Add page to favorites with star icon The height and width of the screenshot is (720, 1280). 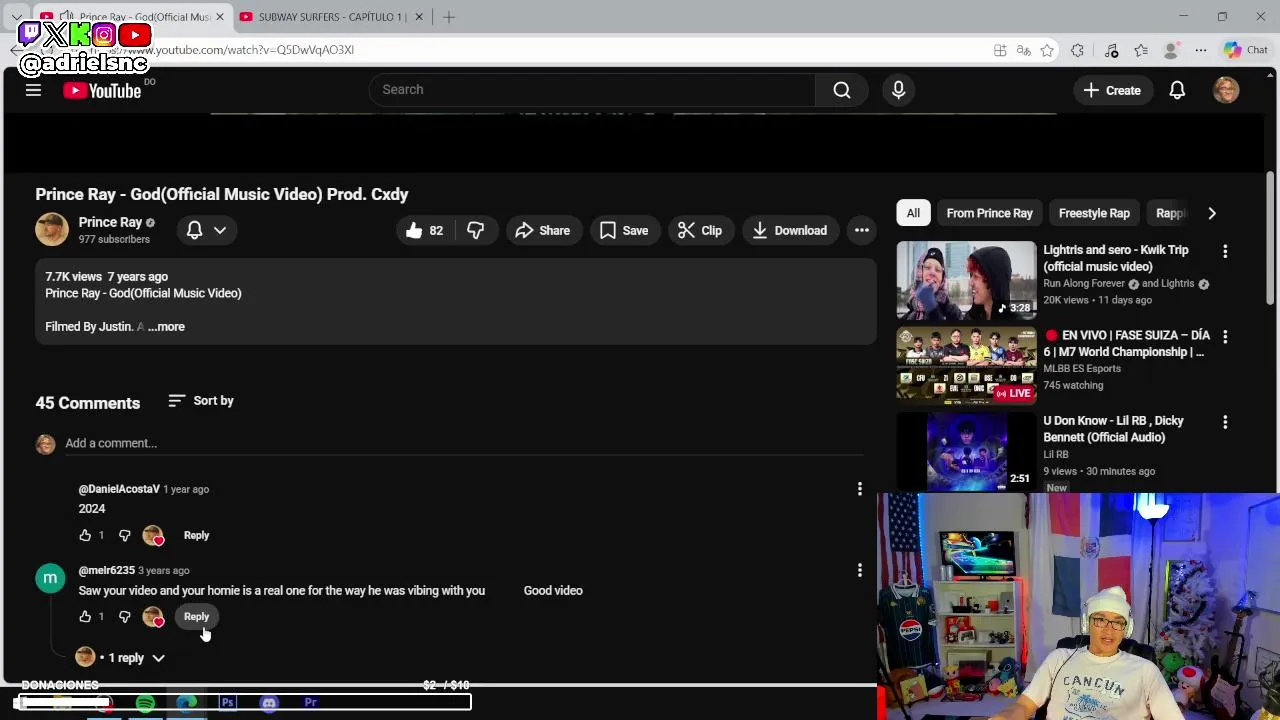click(1047, 50)
